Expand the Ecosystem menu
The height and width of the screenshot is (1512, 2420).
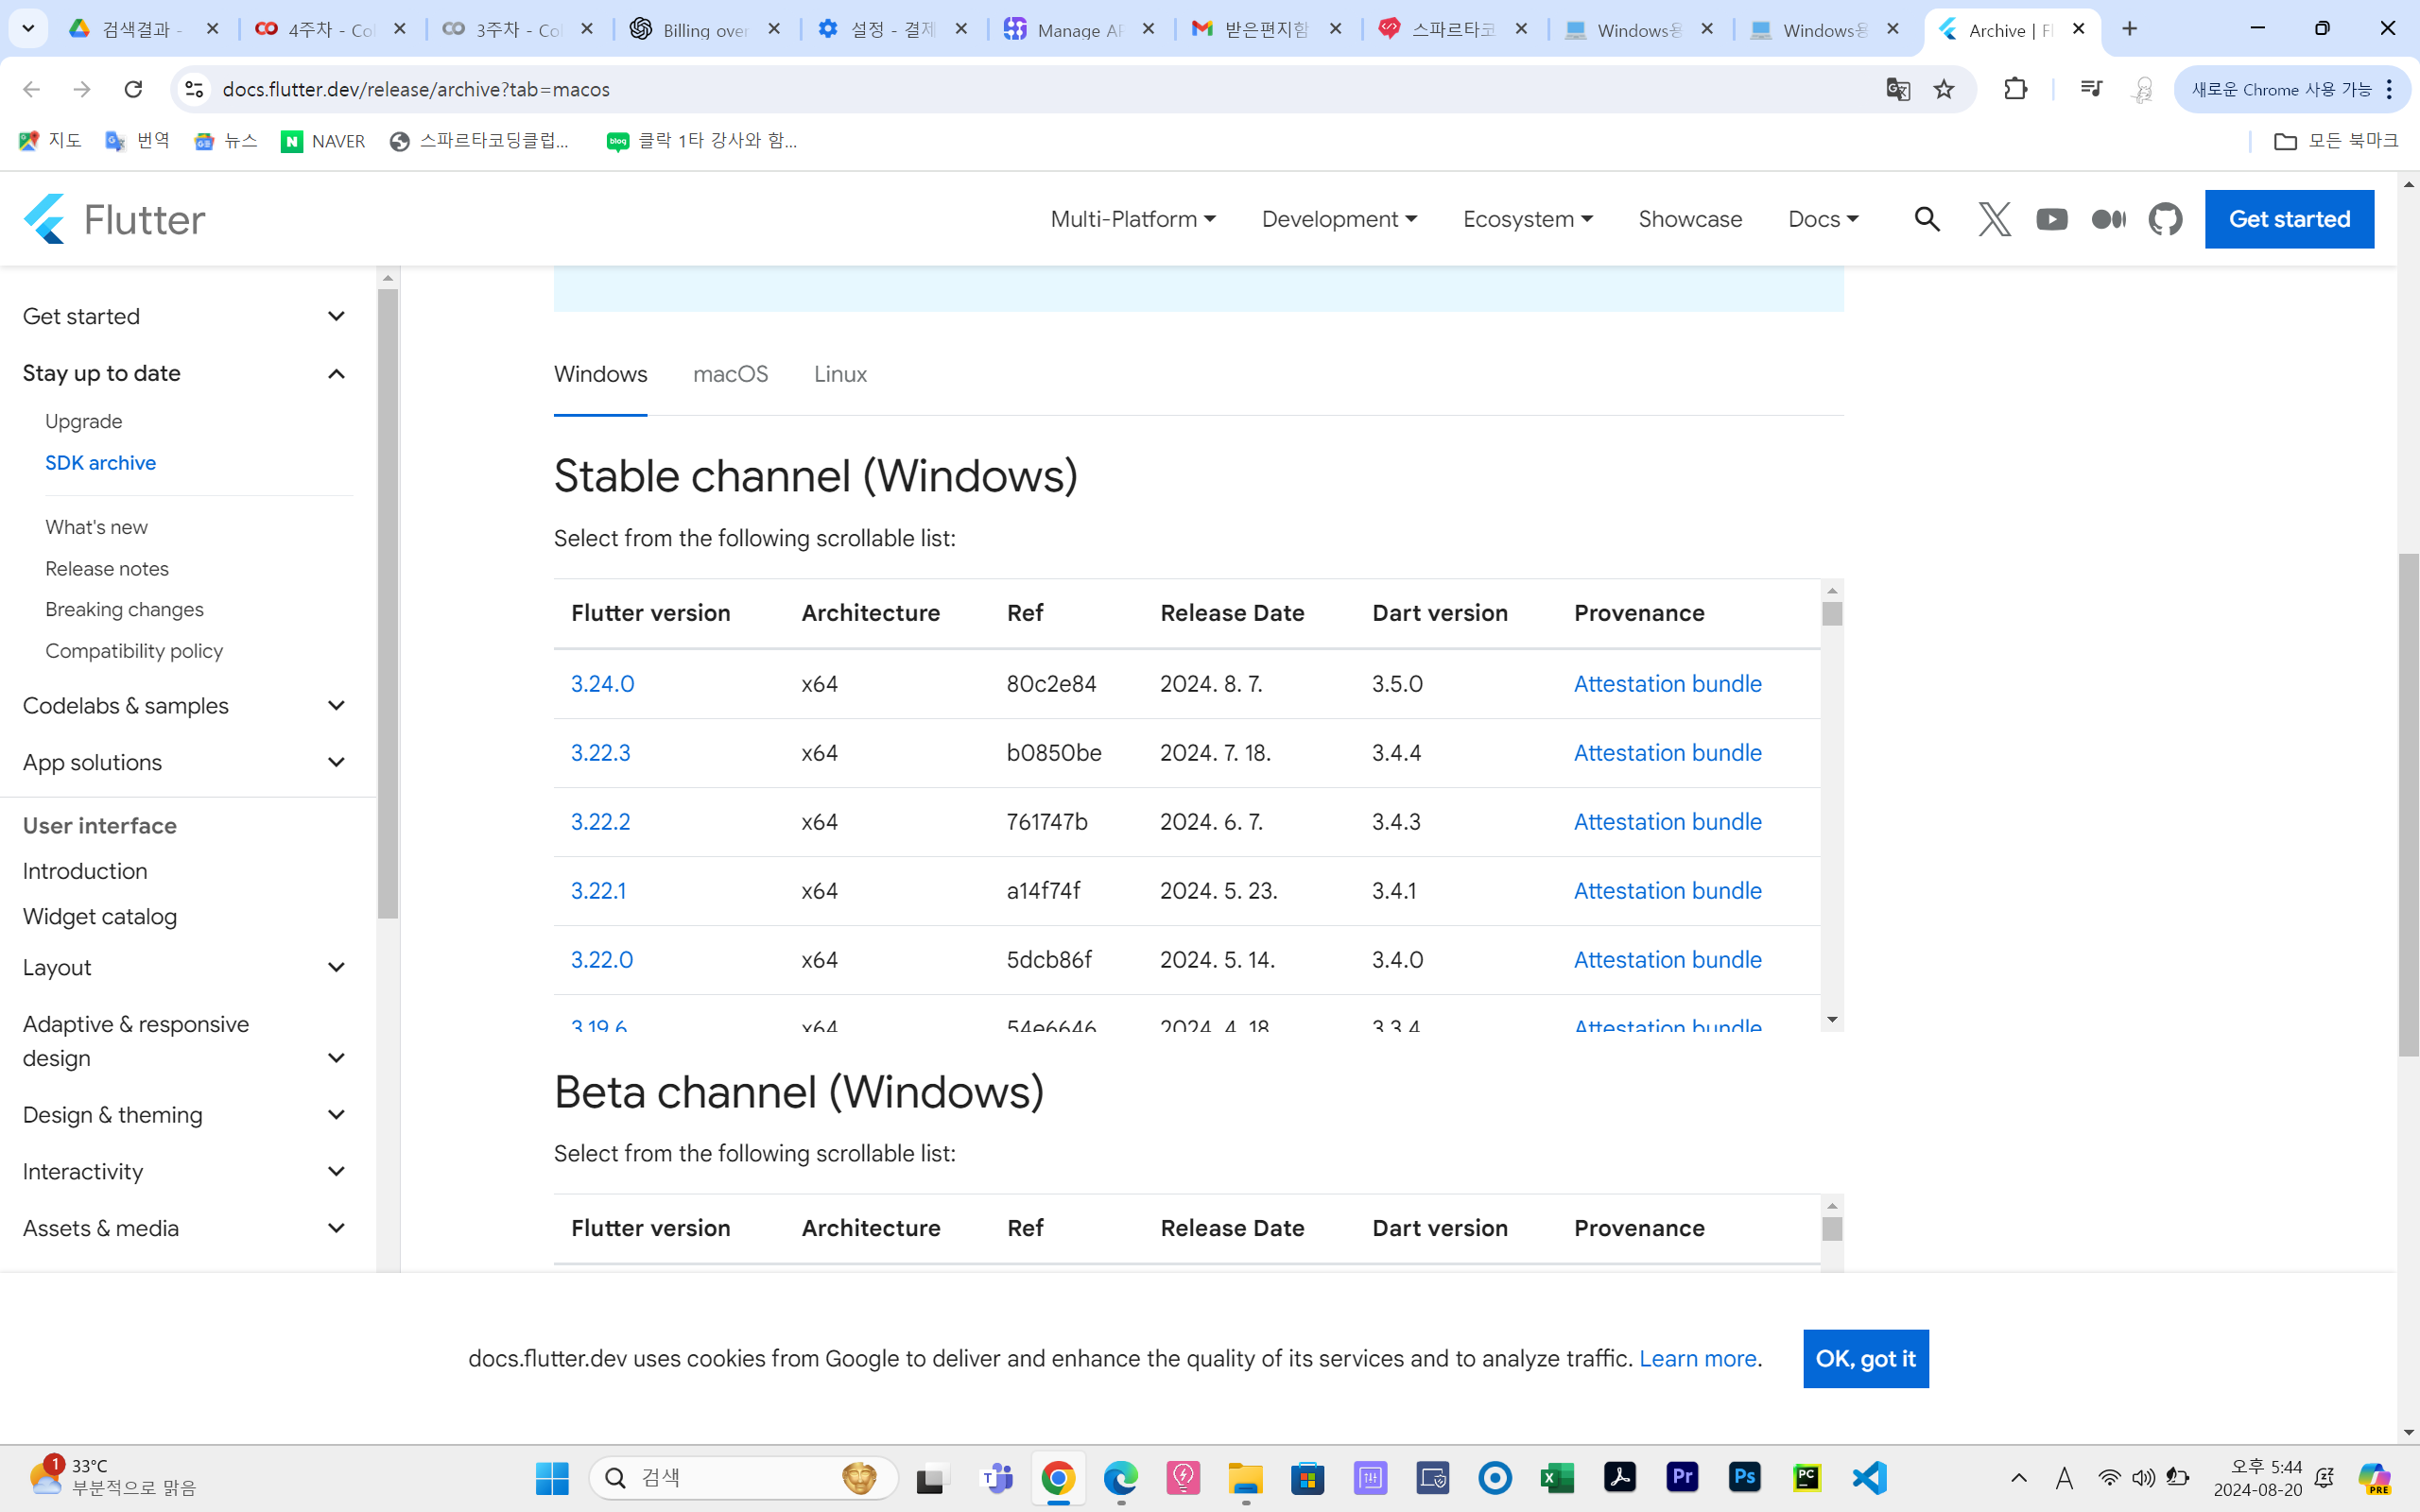(x=1527, y=219)
